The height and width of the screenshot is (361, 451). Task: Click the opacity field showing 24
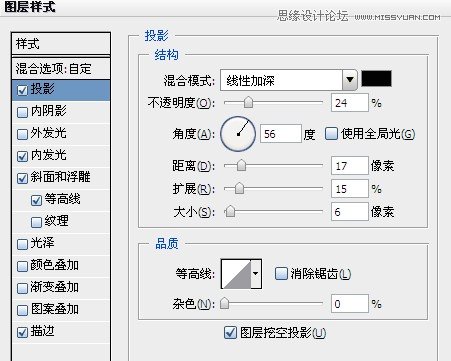(x=350, y=103)
